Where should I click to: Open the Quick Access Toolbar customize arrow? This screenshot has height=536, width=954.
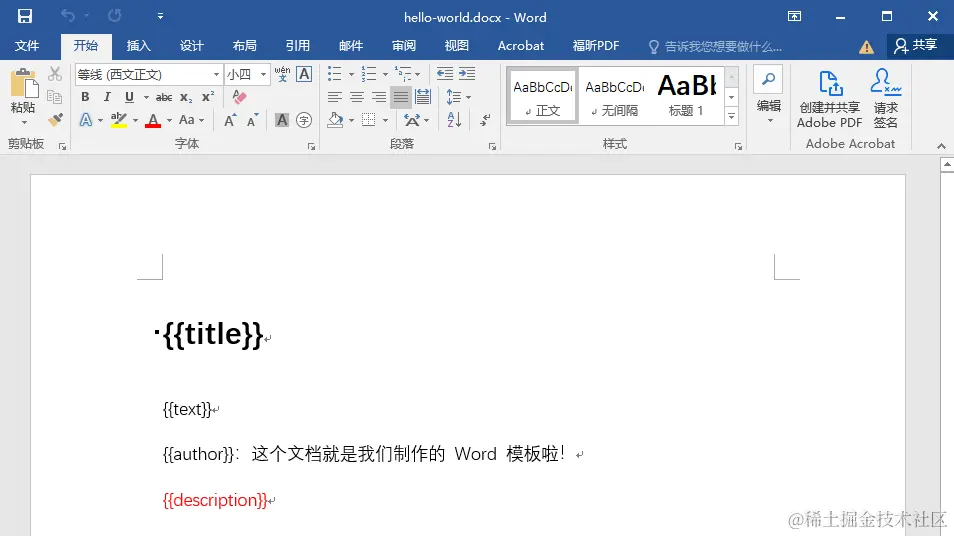[160, 16]
